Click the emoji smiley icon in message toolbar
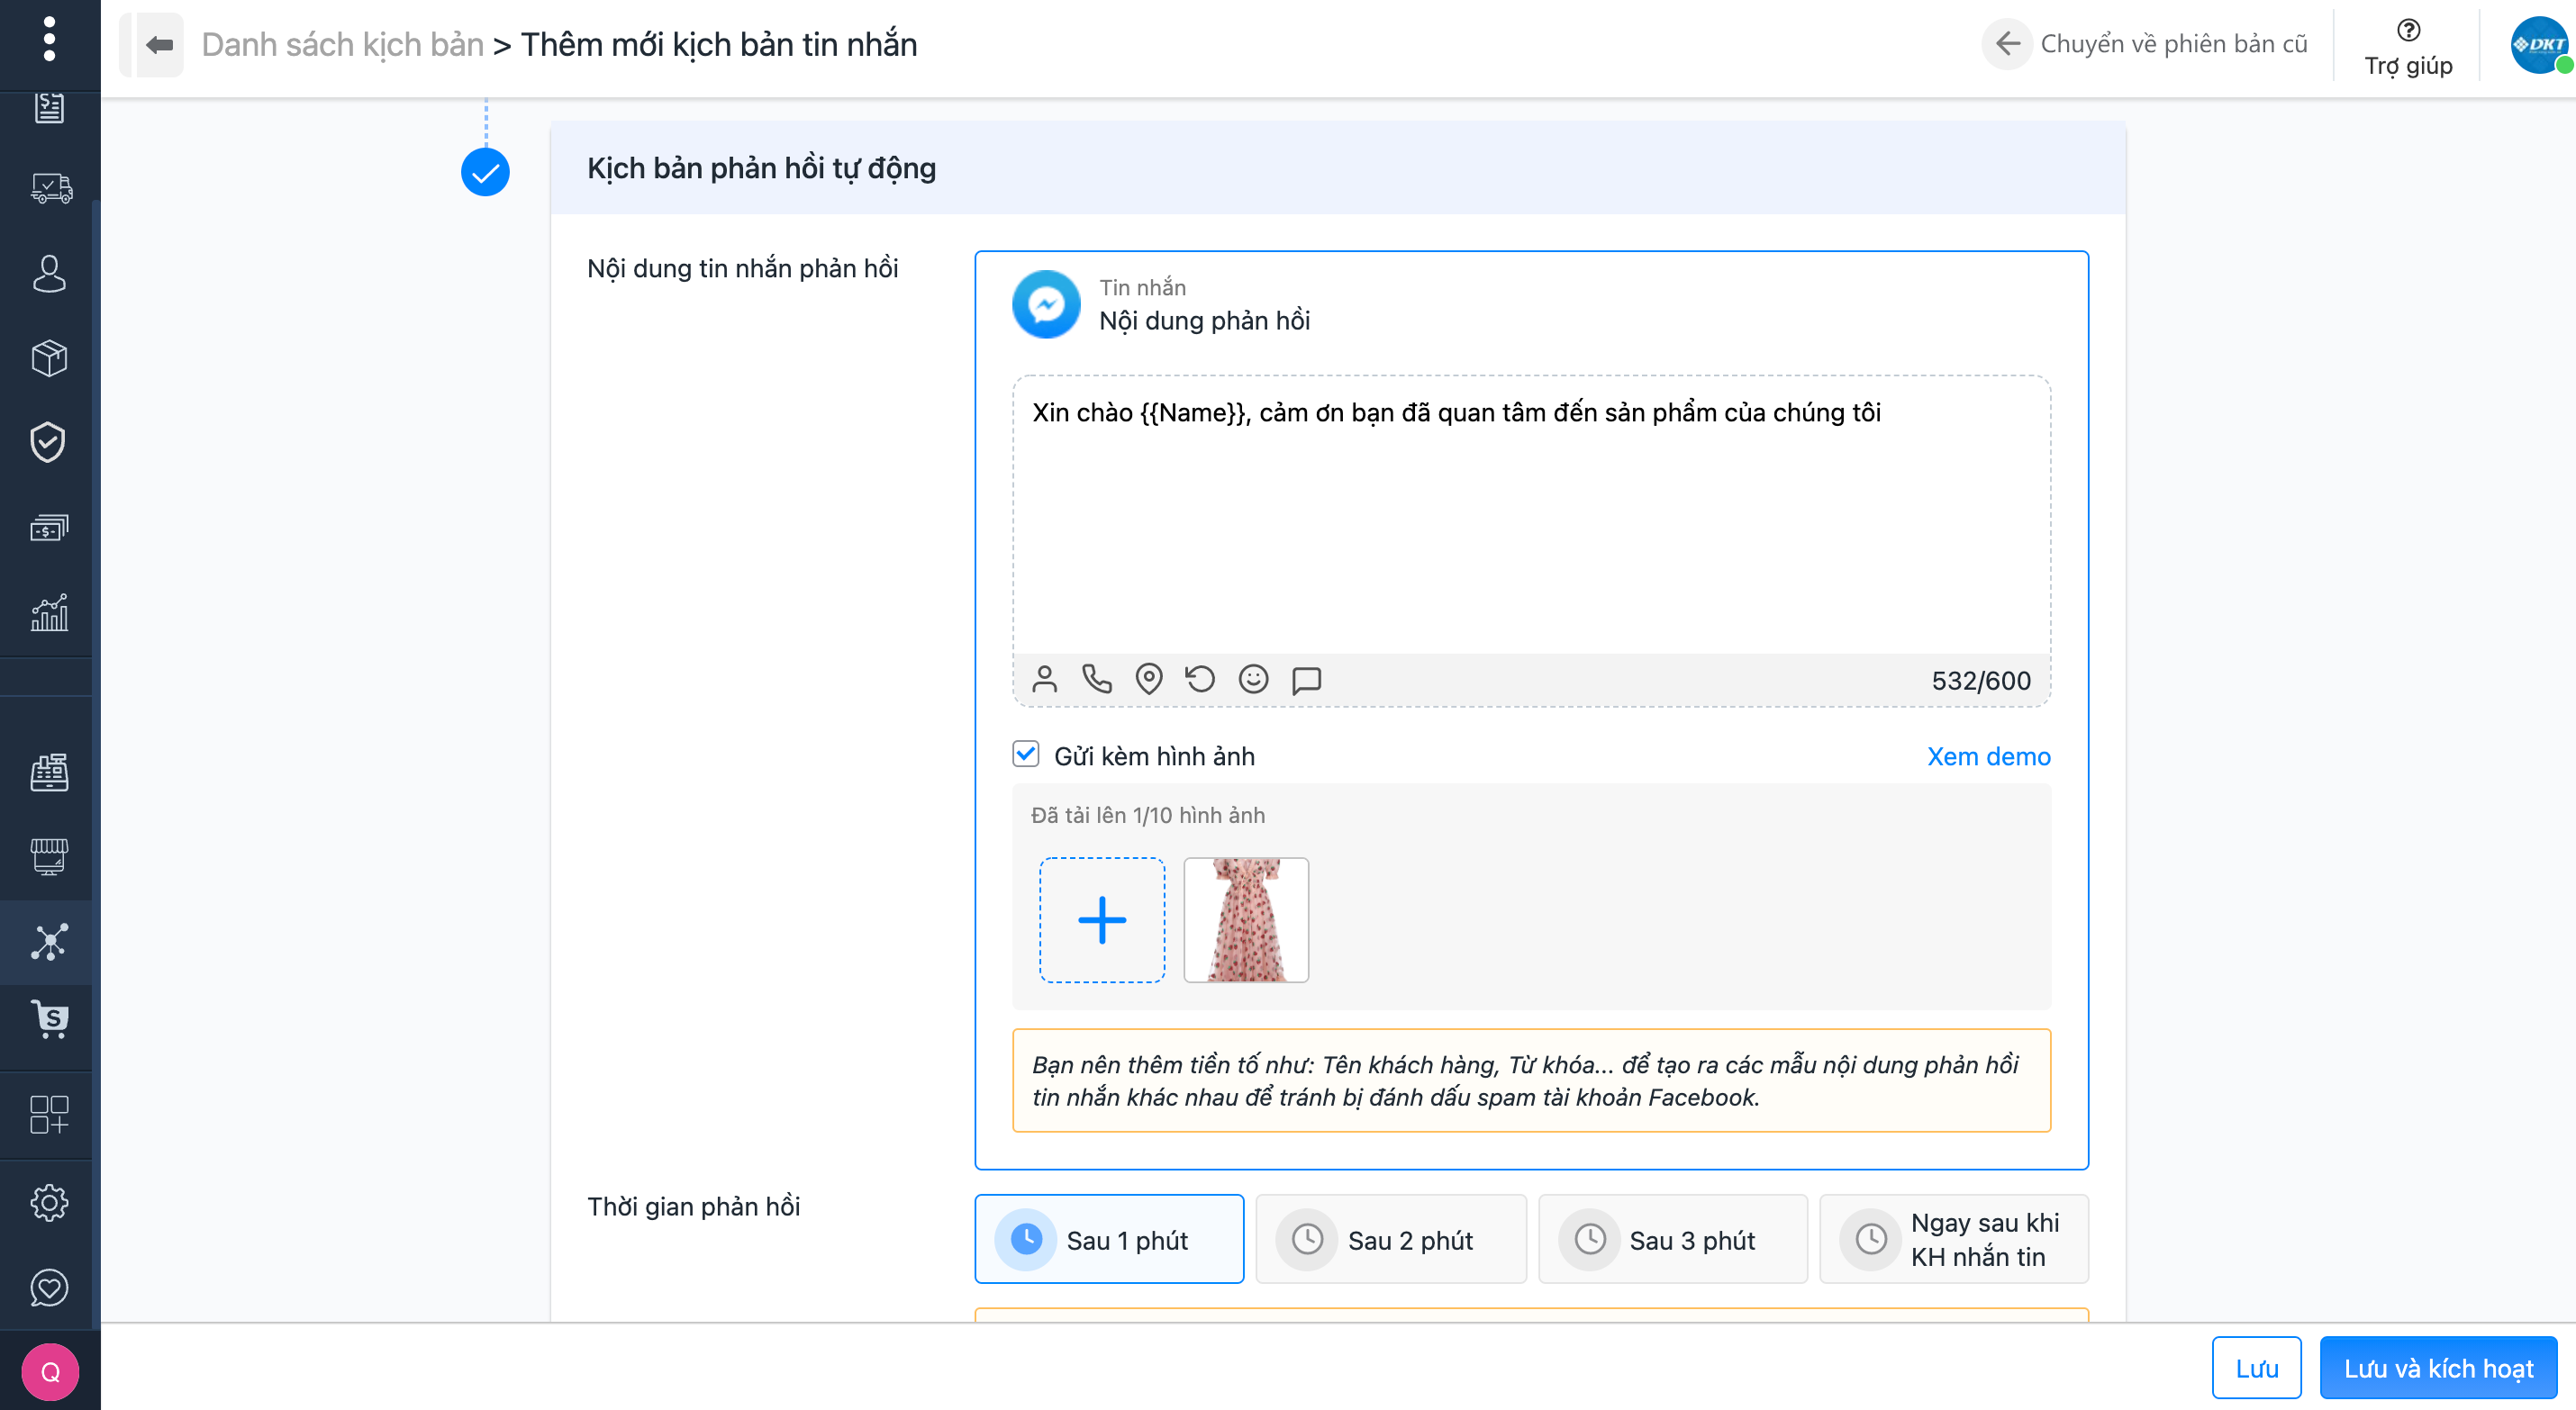Screen dimensions: 2576x1410 1253,680
